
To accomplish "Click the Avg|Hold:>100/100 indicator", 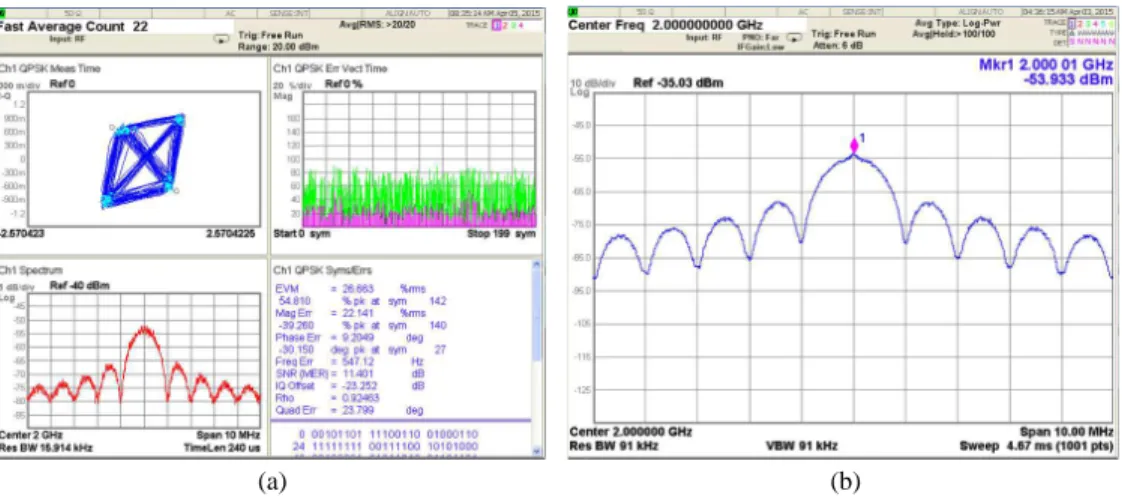I will 955,34.
